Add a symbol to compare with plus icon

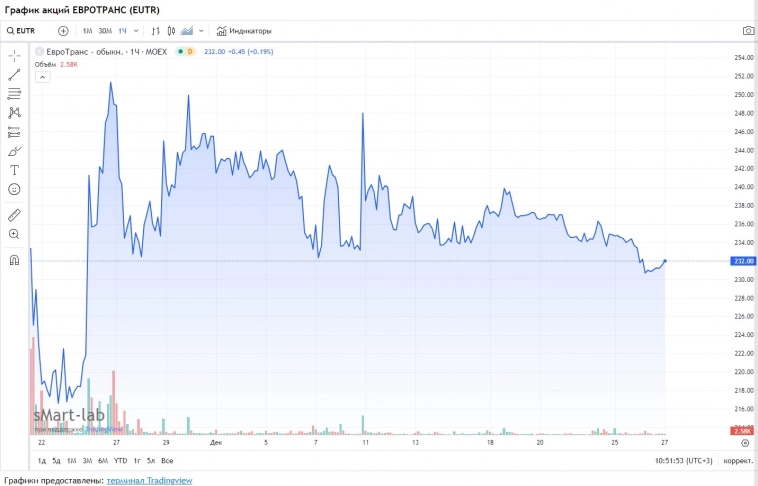pos(63,31)
